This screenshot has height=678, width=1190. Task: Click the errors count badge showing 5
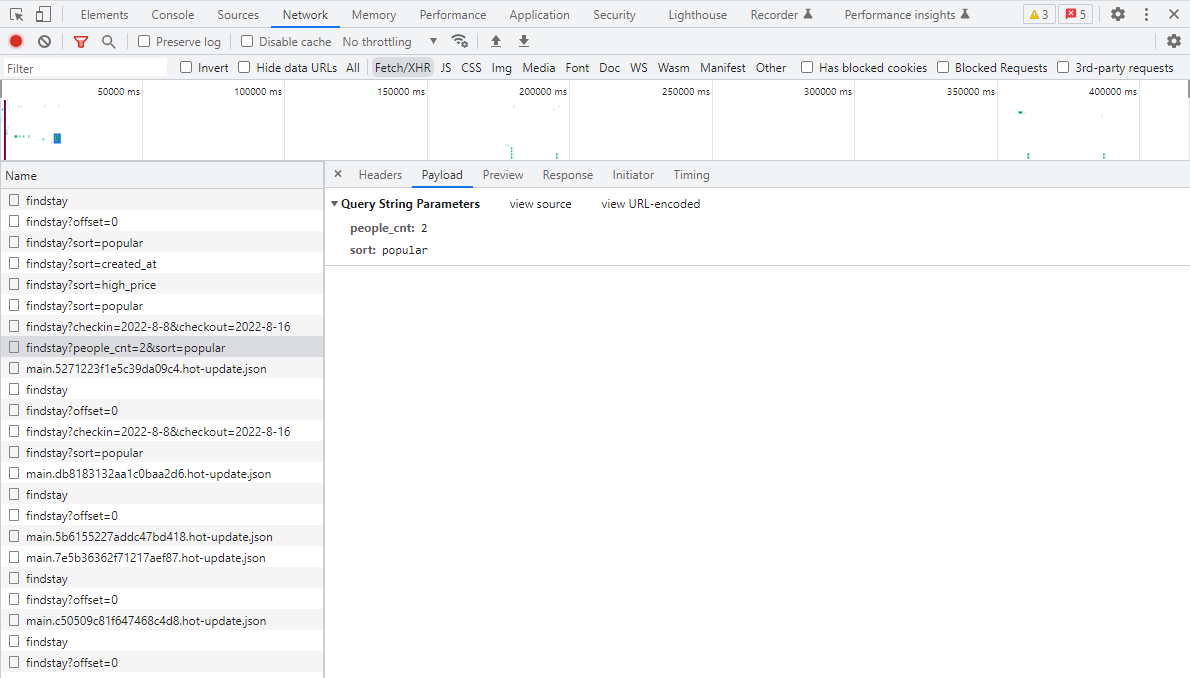click(1075, 14)
